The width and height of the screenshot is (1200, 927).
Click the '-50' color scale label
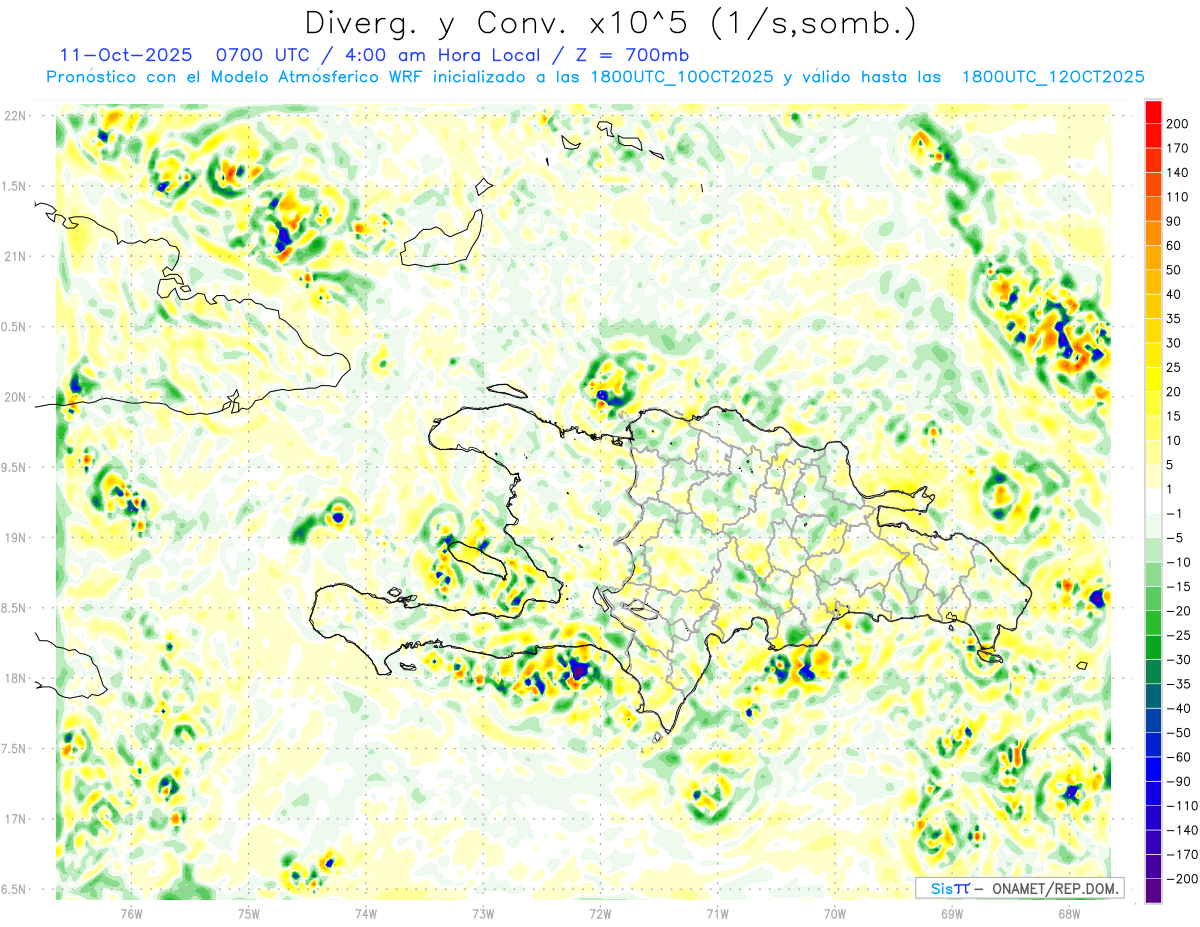(1178, 732)
